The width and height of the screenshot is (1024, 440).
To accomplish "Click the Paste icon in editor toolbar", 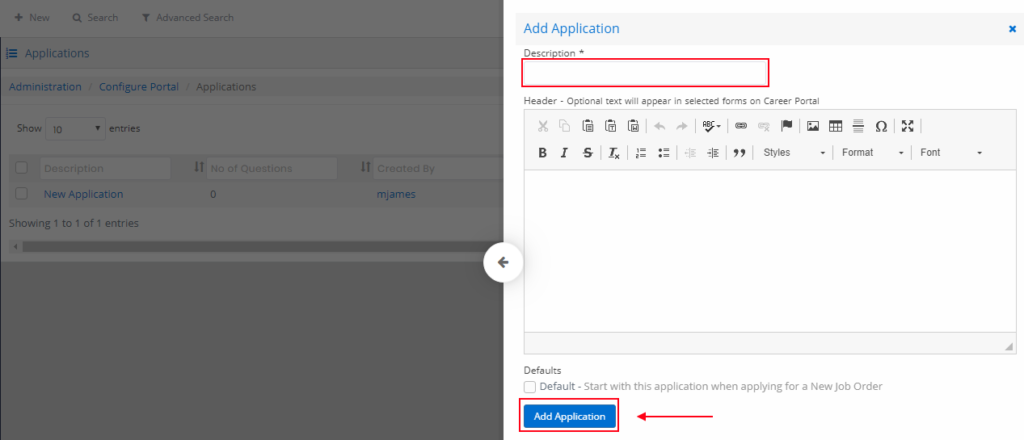I will [588, 126].
